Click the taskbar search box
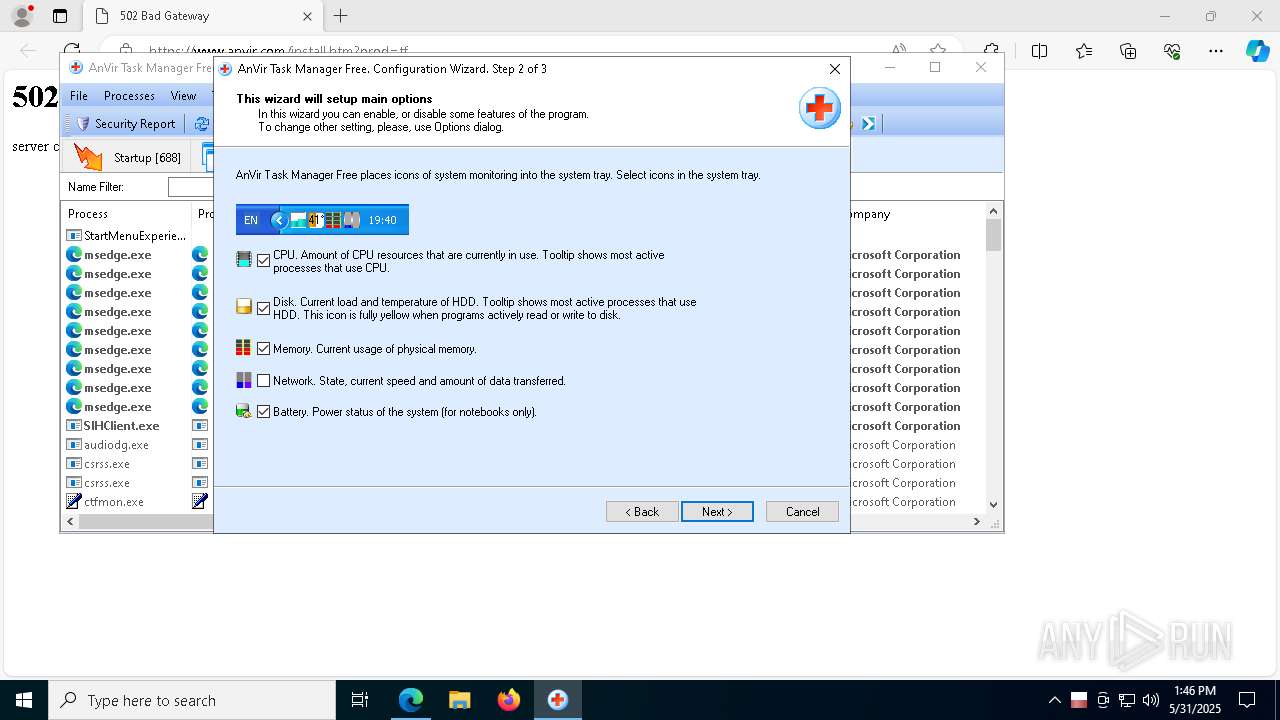This screenshot has width=1280, height=720. point(192,700)
